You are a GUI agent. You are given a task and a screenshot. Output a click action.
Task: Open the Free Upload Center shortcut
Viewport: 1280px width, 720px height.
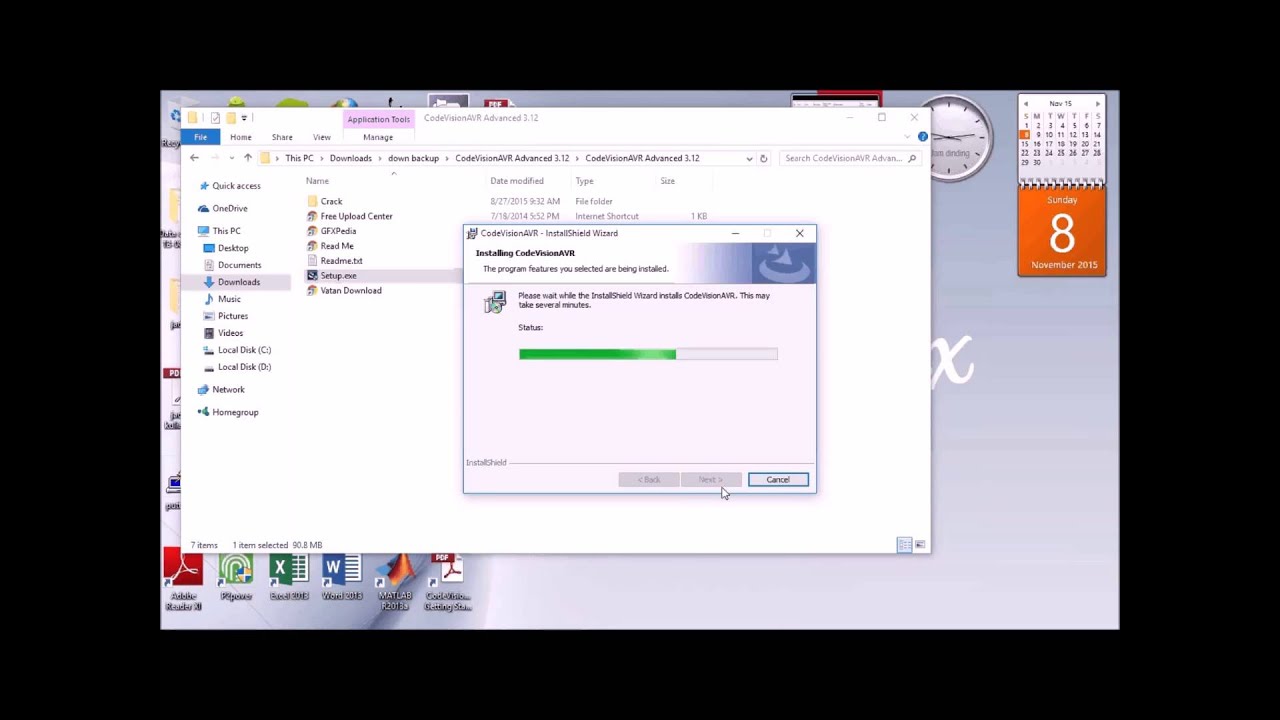[x=356, y=216]
